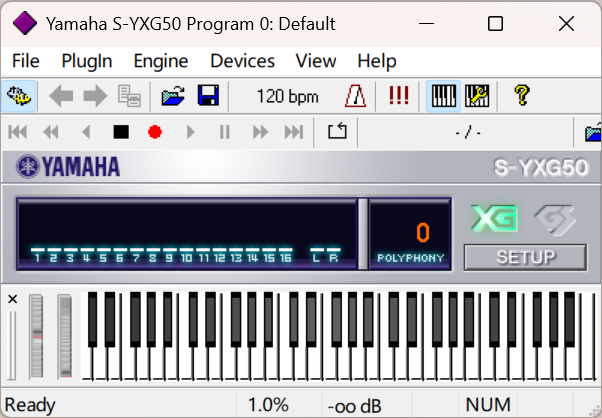Select the grey GS mode logo
The width and height of the screenshot is (602, 418).
click(555, 219)
